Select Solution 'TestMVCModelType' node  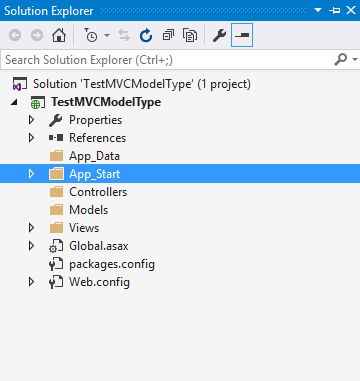click(x=142, y=84)
